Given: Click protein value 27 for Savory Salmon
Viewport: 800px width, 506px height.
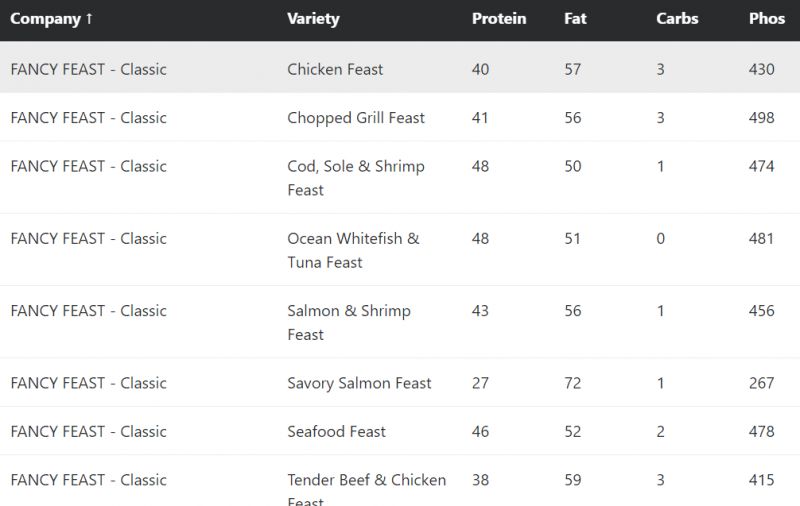Looking at the screenshot, I should 481,383.
